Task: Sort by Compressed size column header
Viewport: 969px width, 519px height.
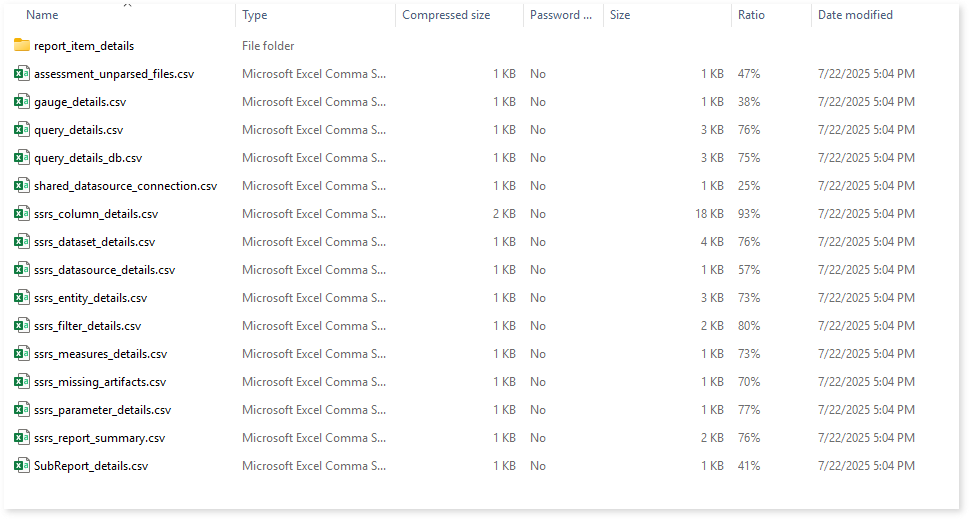Action: 446,15
